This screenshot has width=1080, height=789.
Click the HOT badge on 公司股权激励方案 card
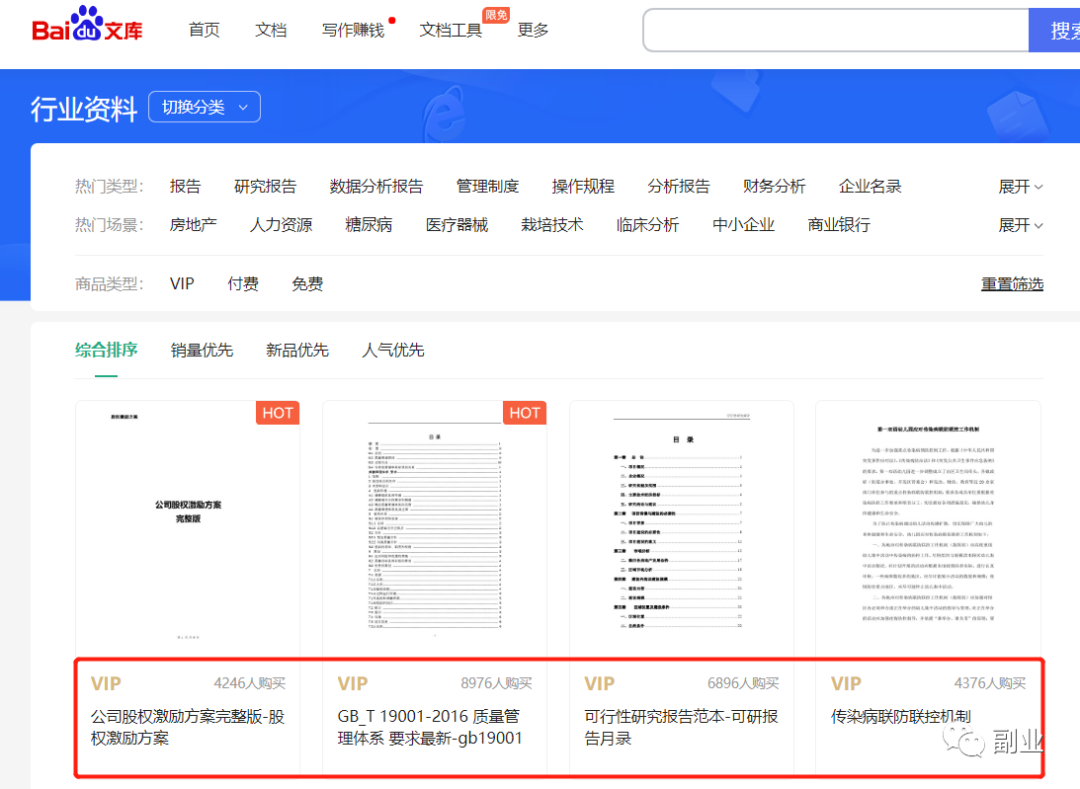point(278,413)
